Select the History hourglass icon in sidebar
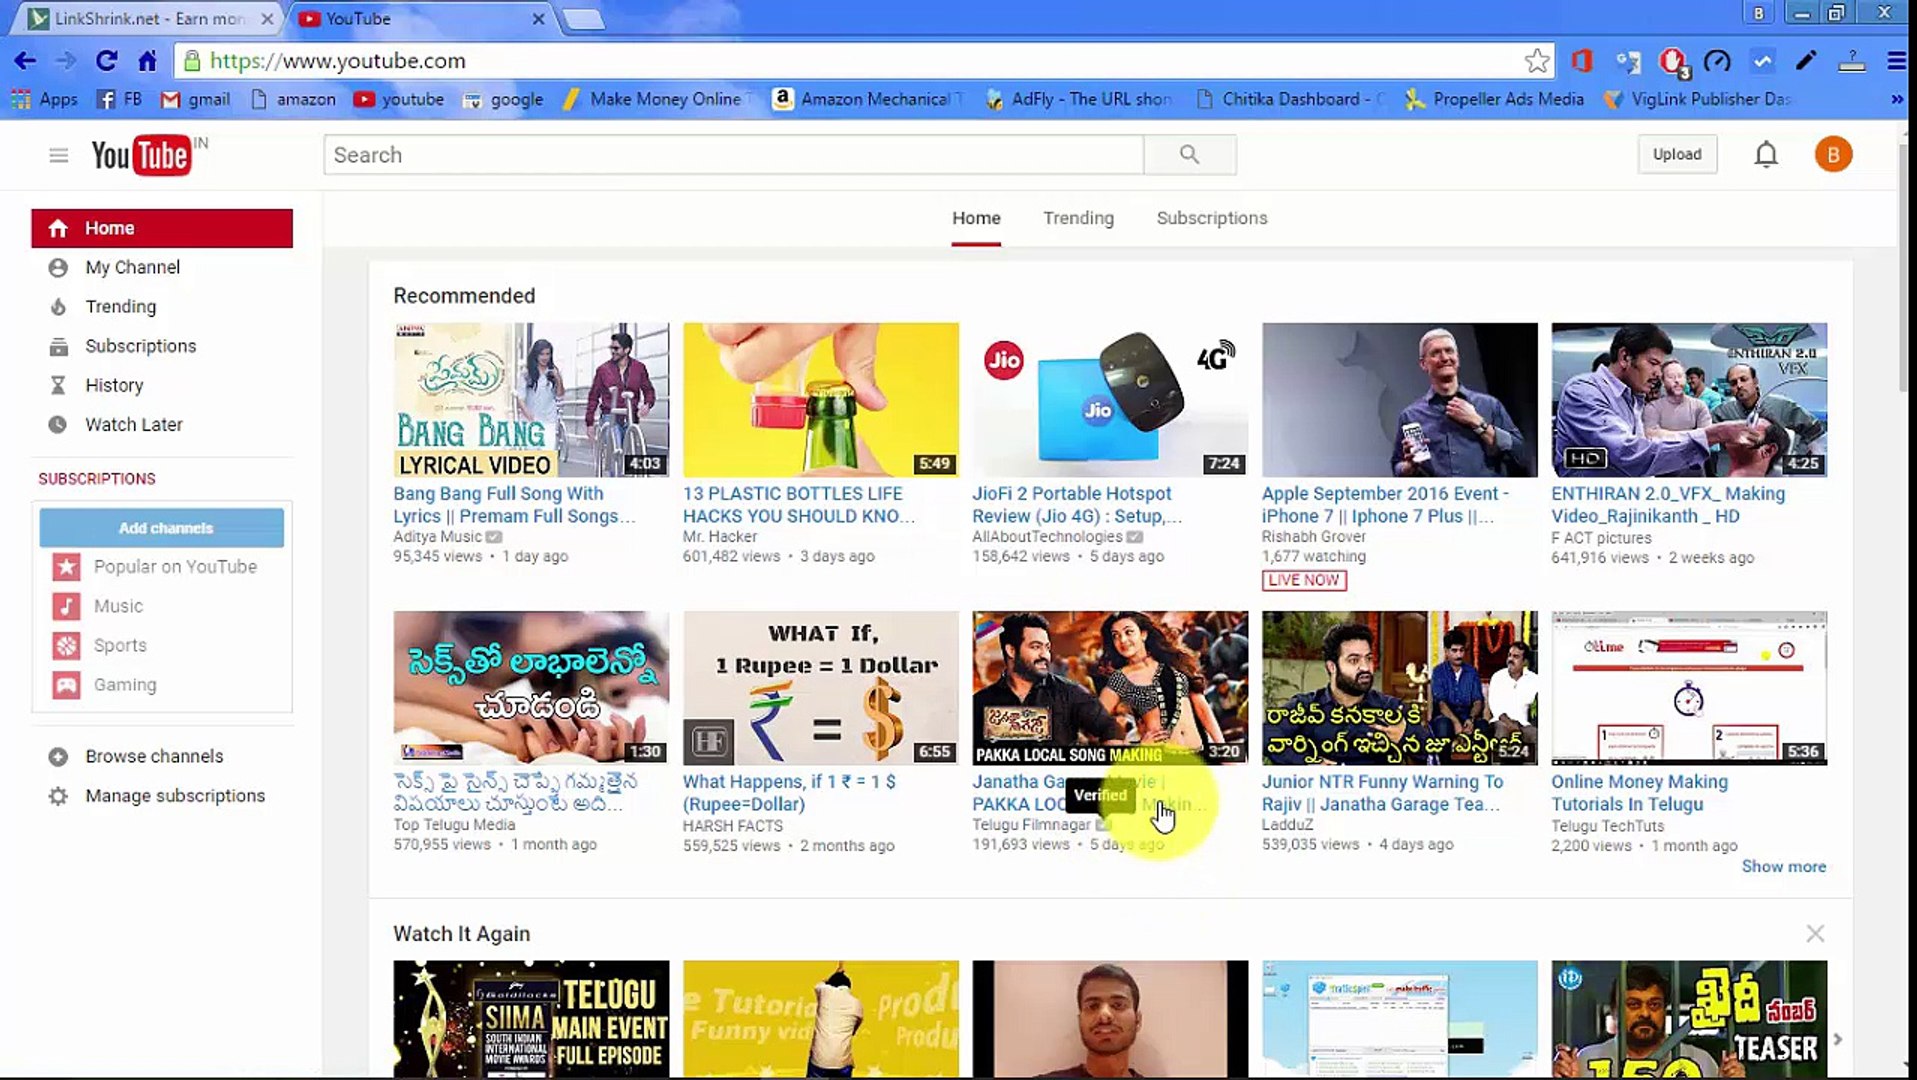1917x1080 pixels. coord(59,385)
